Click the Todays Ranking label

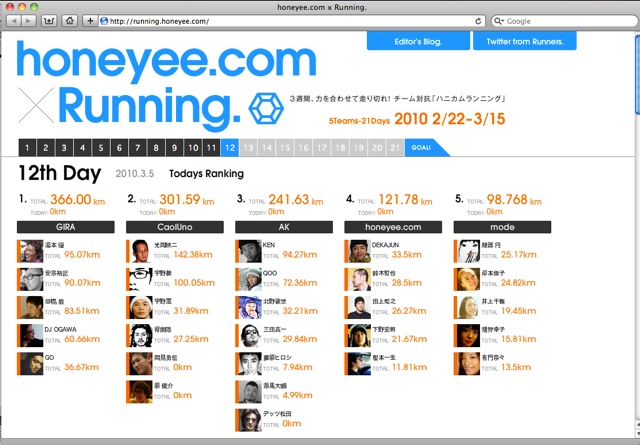pyautogui.click(x=207, y=174)
